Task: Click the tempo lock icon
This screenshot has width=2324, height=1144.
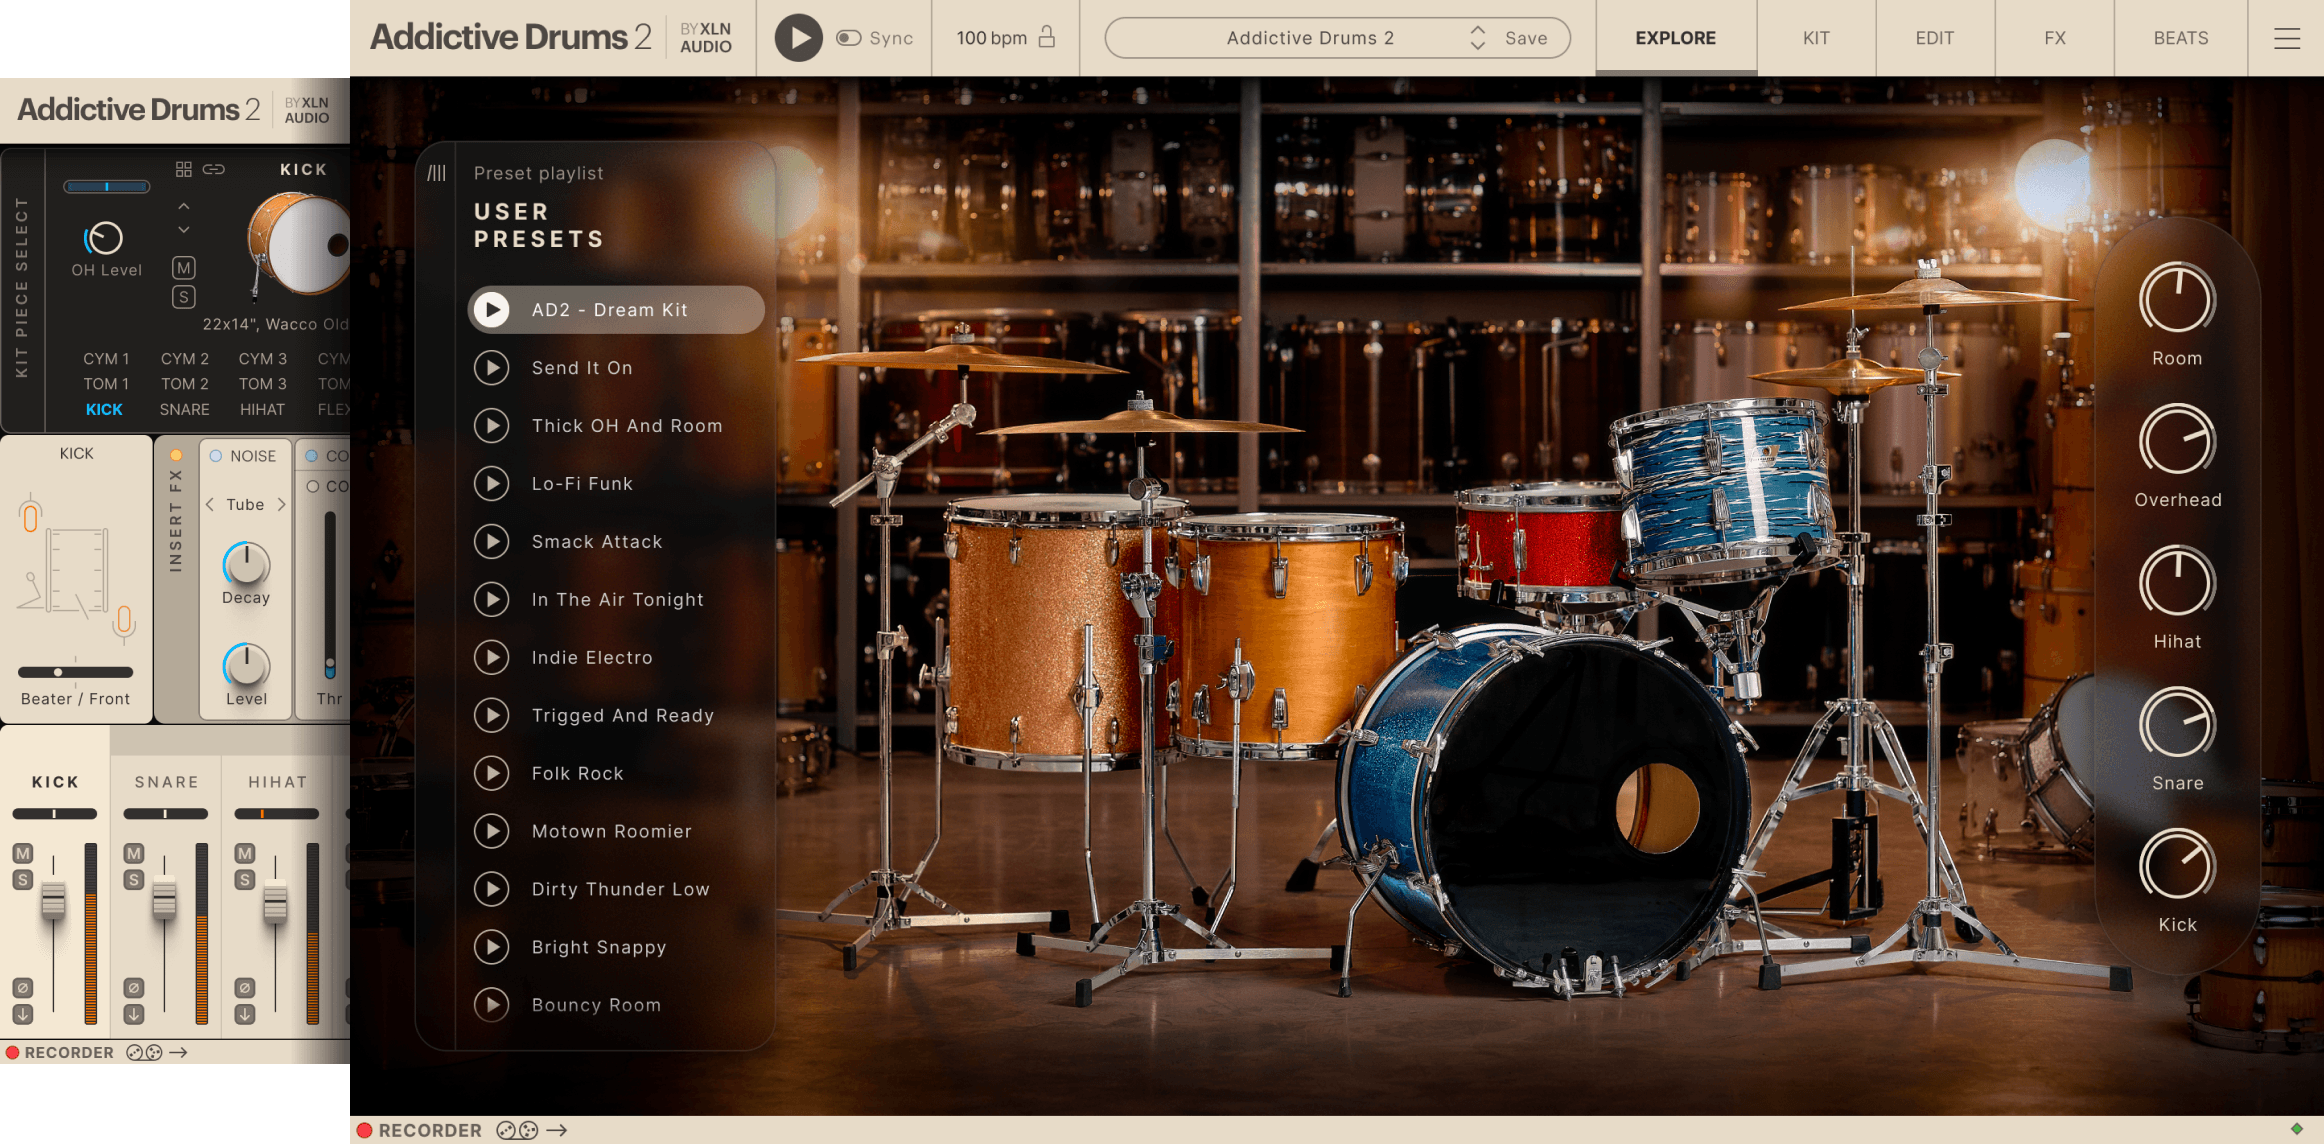Action: [x=1047, y=37]
